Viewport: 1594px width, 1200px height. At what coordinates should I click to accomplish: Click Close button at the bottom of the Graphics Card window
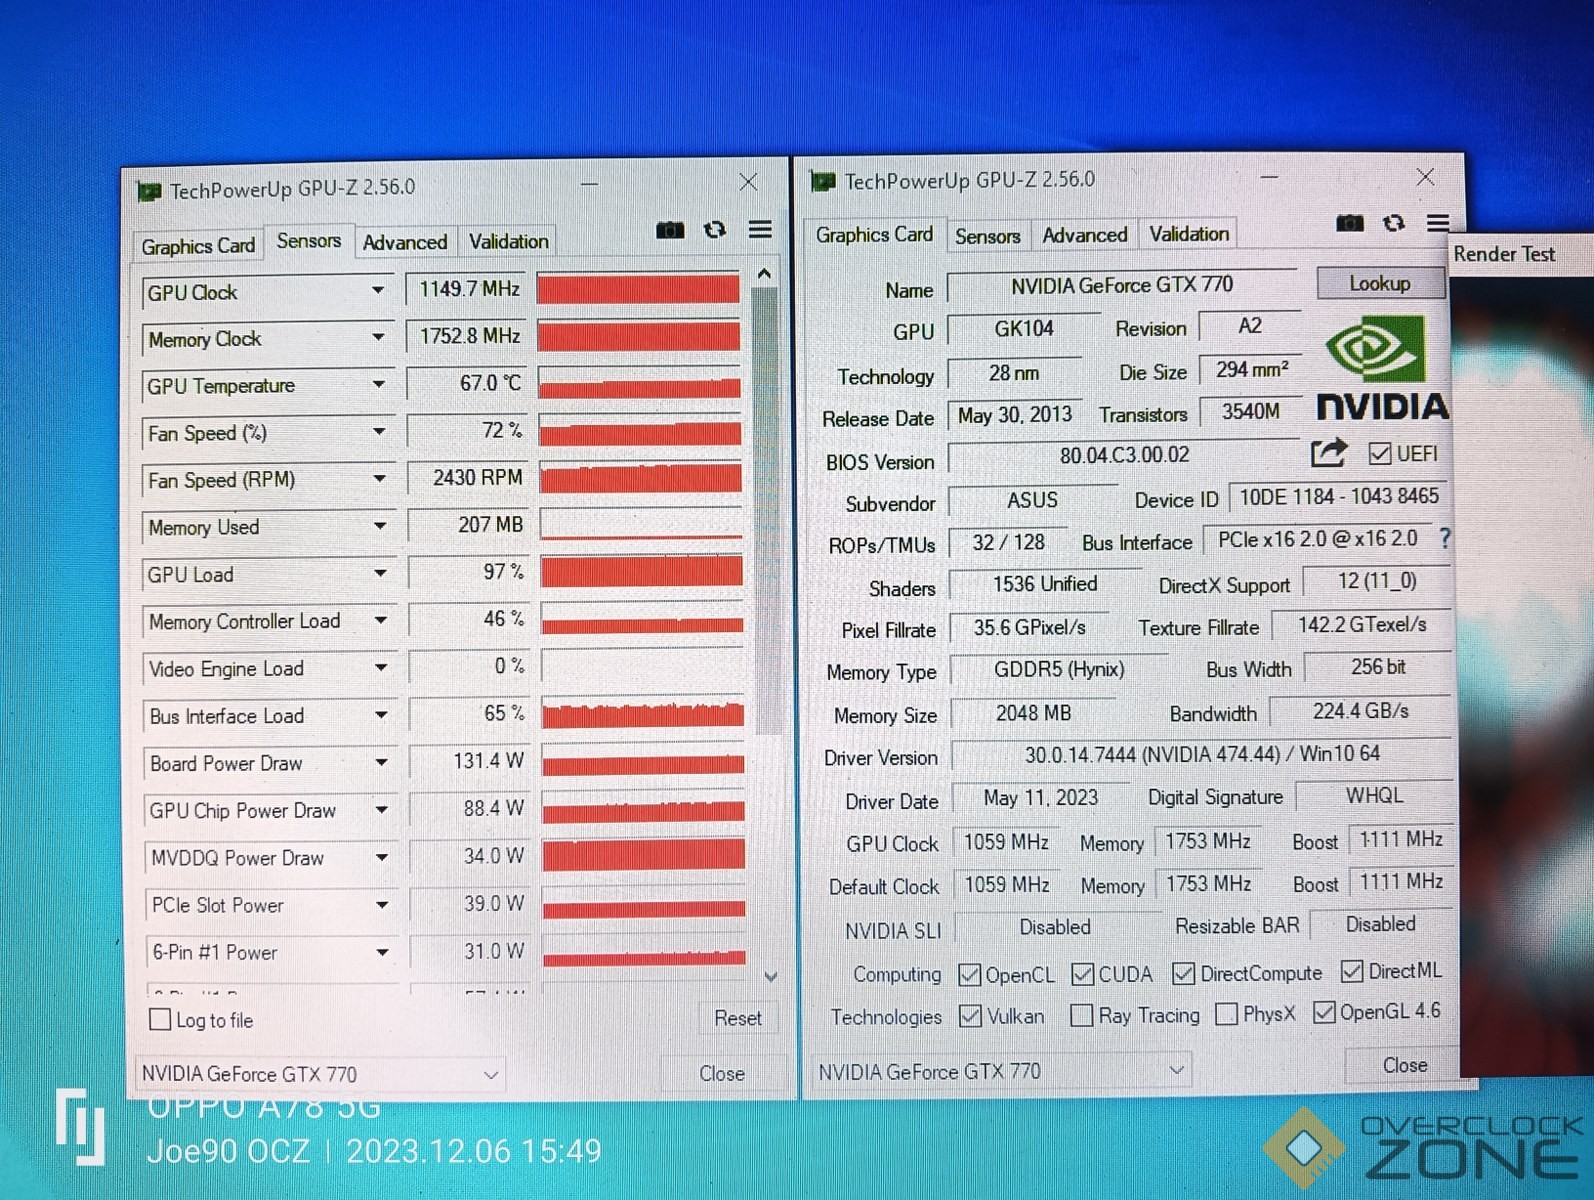point(1404,1065)
